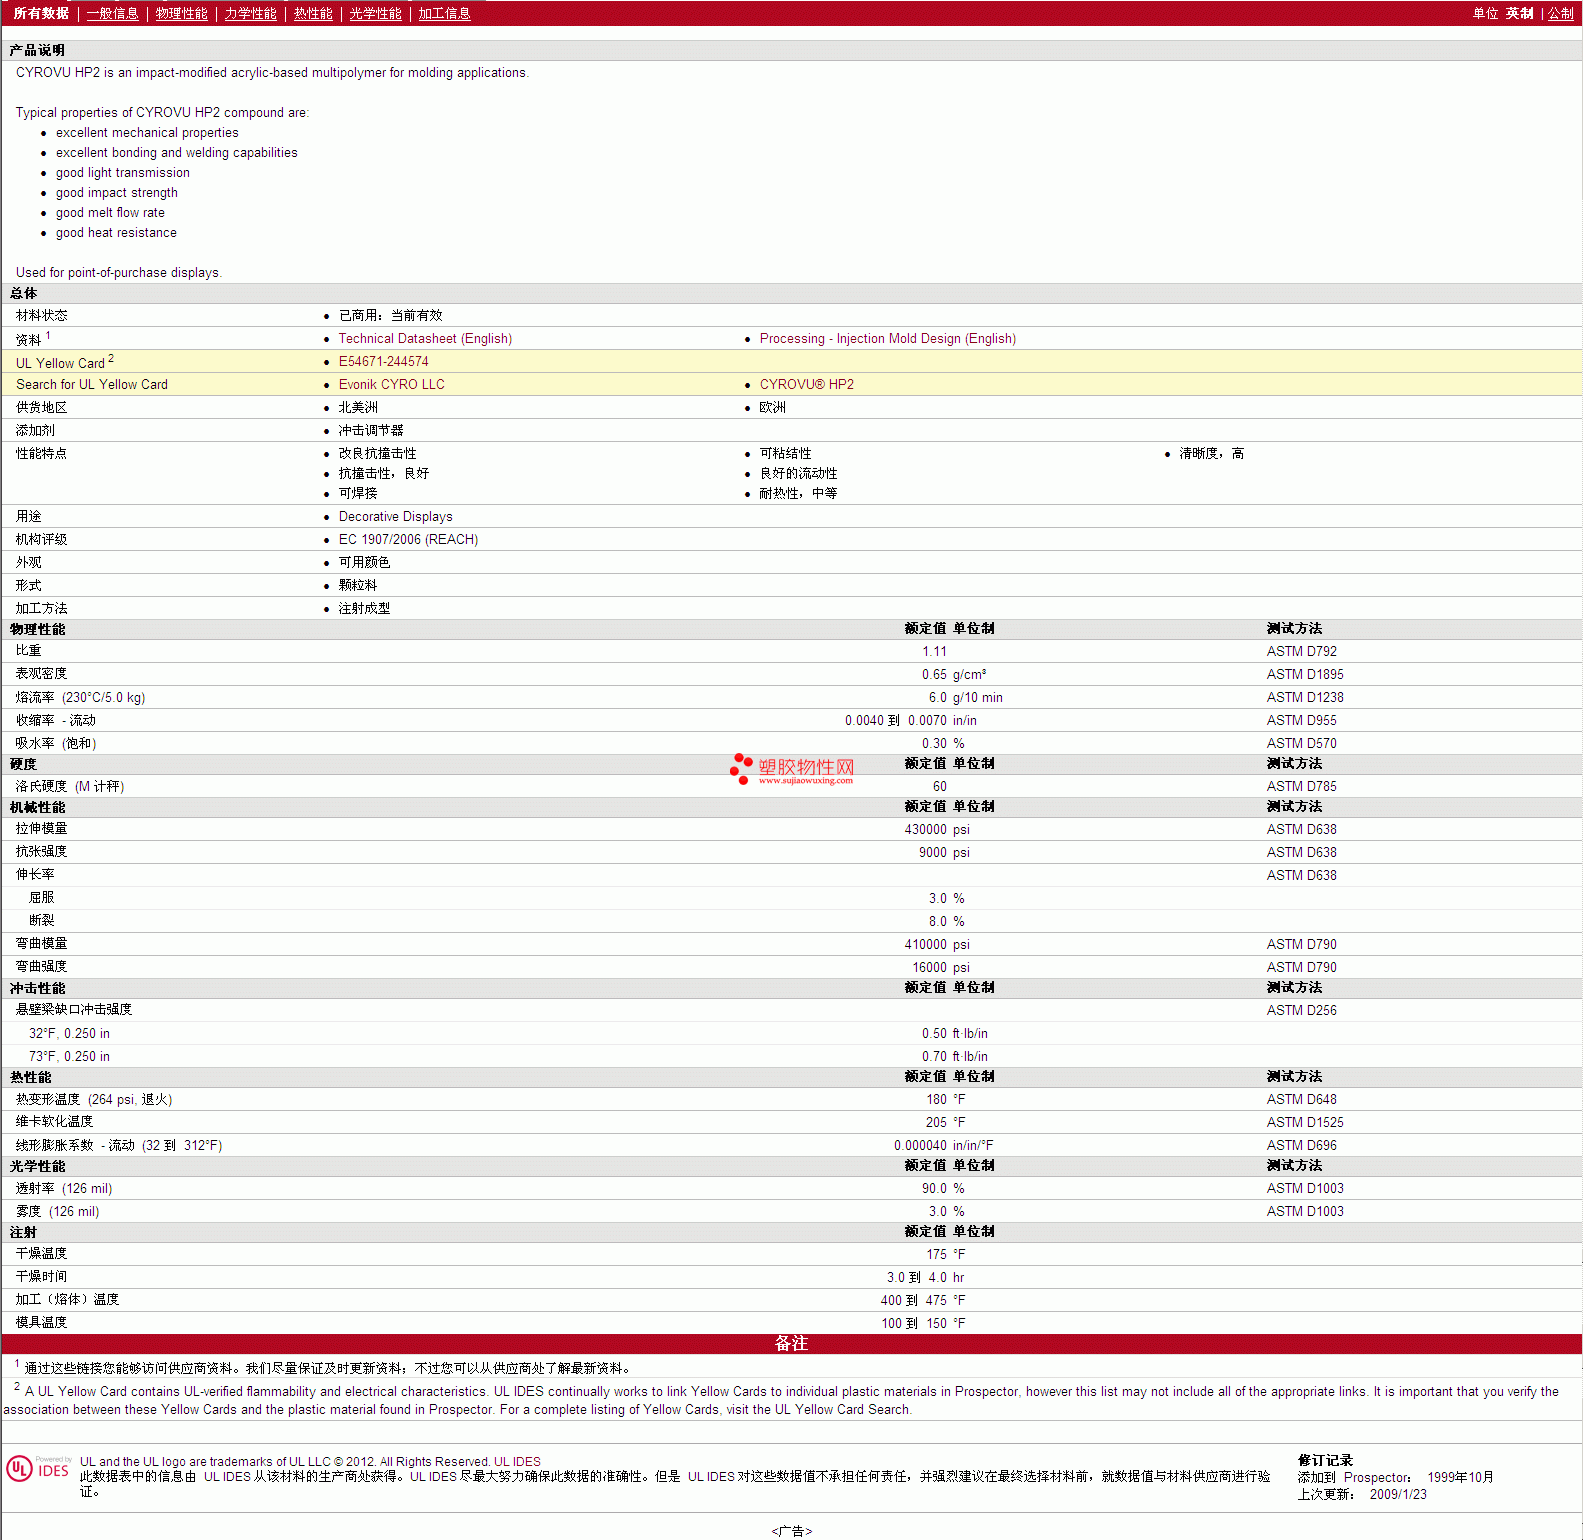The height and width of the screenshot is (1540, 1583).
Task: Go to 加工信息 tab
Action: [444, 13]
